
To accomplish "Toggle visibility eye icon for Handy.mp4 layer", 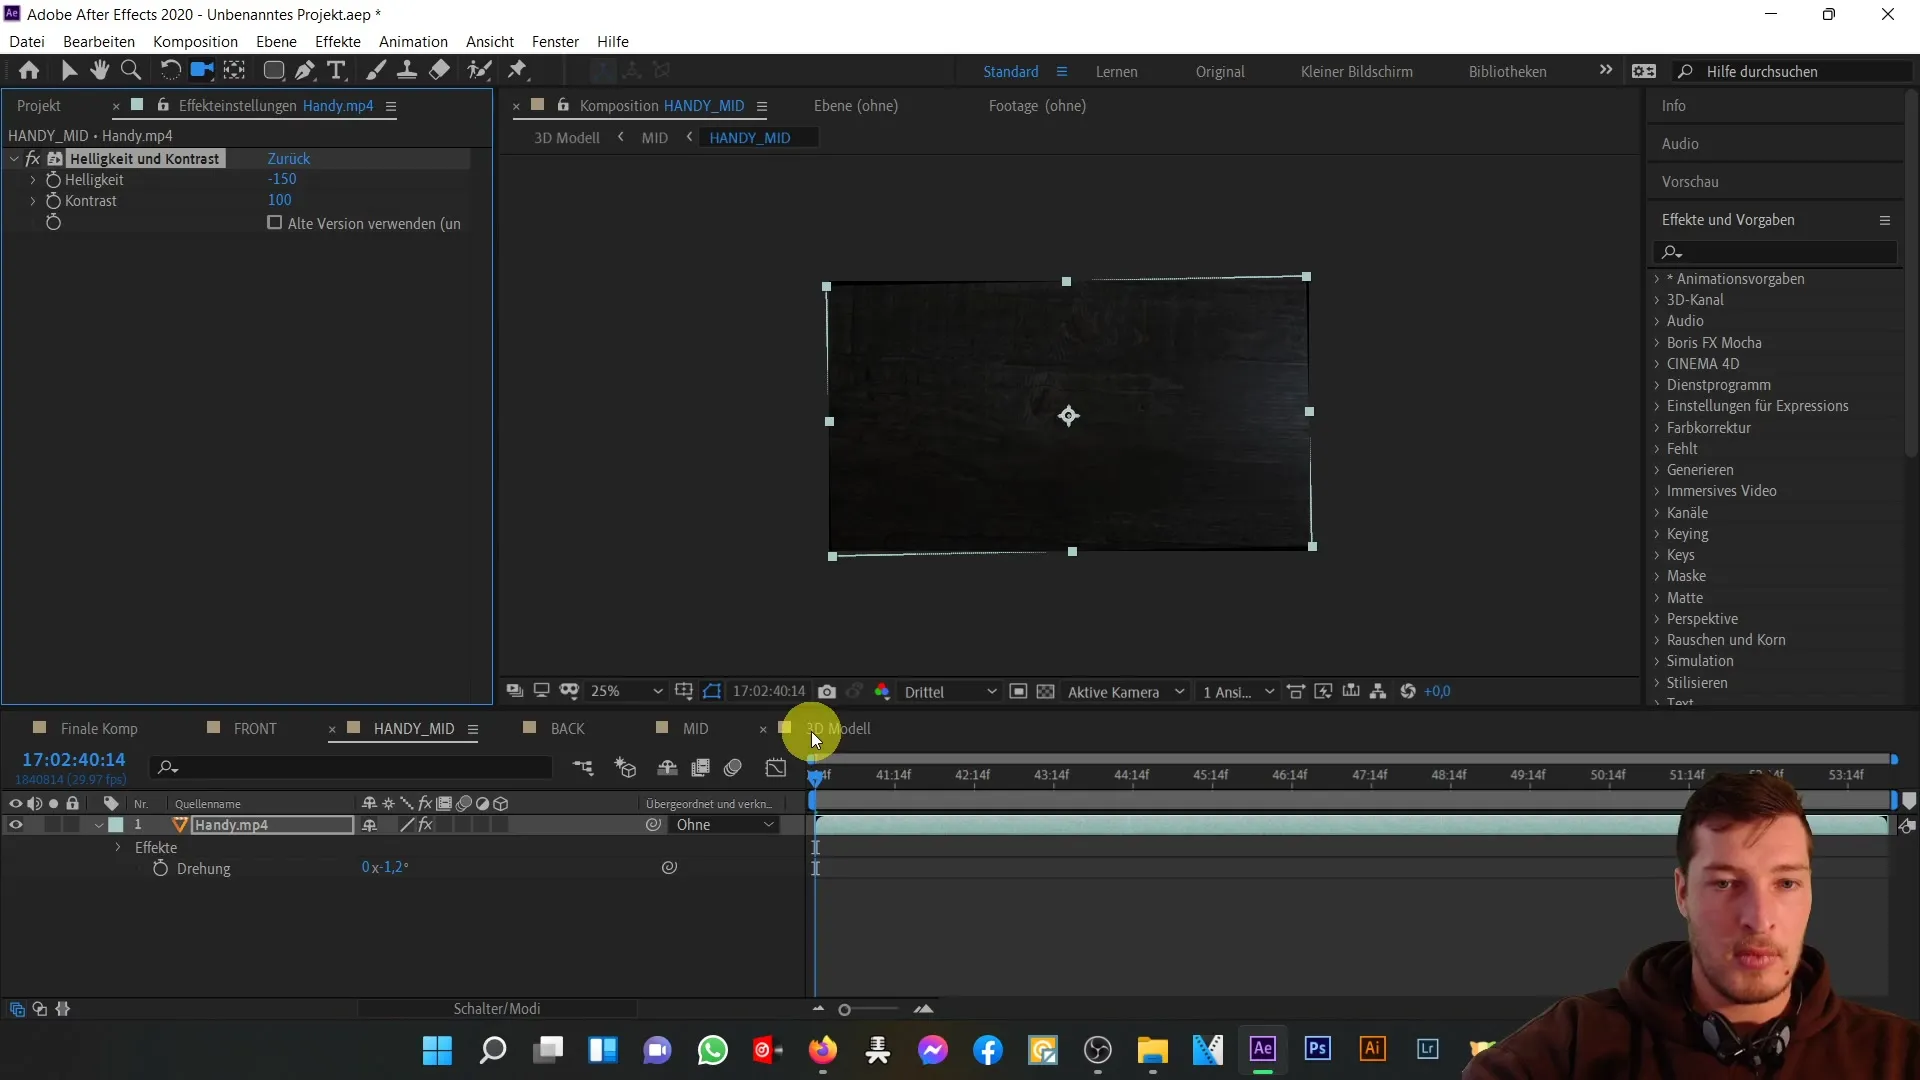I will (16, 824).
